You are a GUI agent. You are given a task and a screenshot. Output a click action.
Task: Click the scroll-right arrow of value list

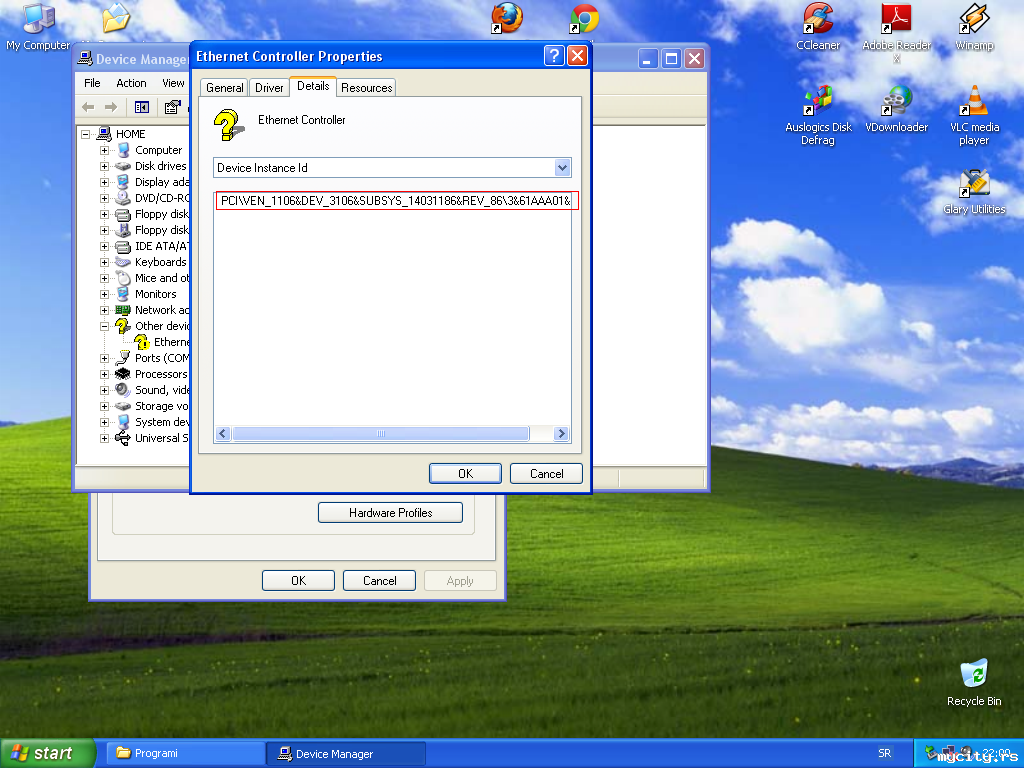click(x=561, y=434)
